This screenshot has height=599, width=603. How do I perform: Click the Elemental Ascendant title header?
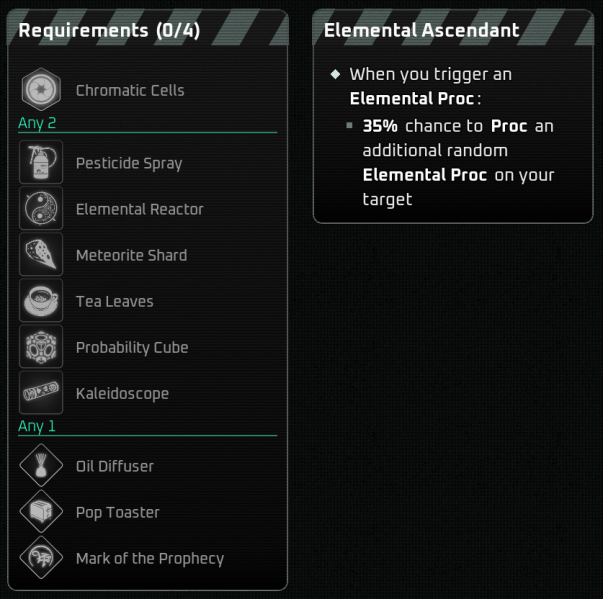(x=421, y=31)
